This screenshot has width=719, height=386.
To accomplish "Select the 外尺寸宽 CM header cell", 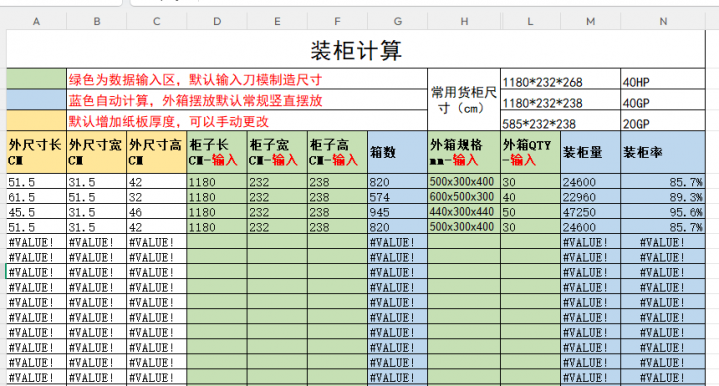I will coord(97,152).
